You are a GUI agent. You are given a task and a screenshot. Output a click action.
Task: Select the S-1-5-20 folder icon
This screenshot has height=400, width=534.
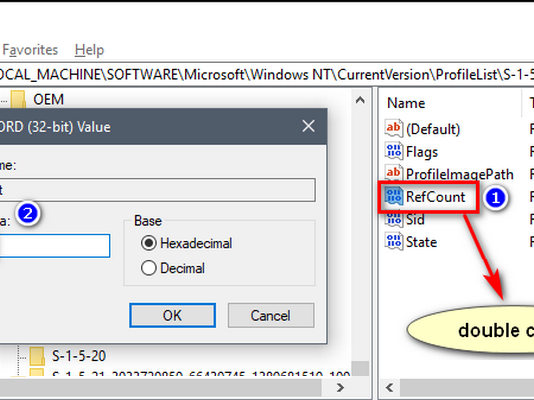click(37, 356)
